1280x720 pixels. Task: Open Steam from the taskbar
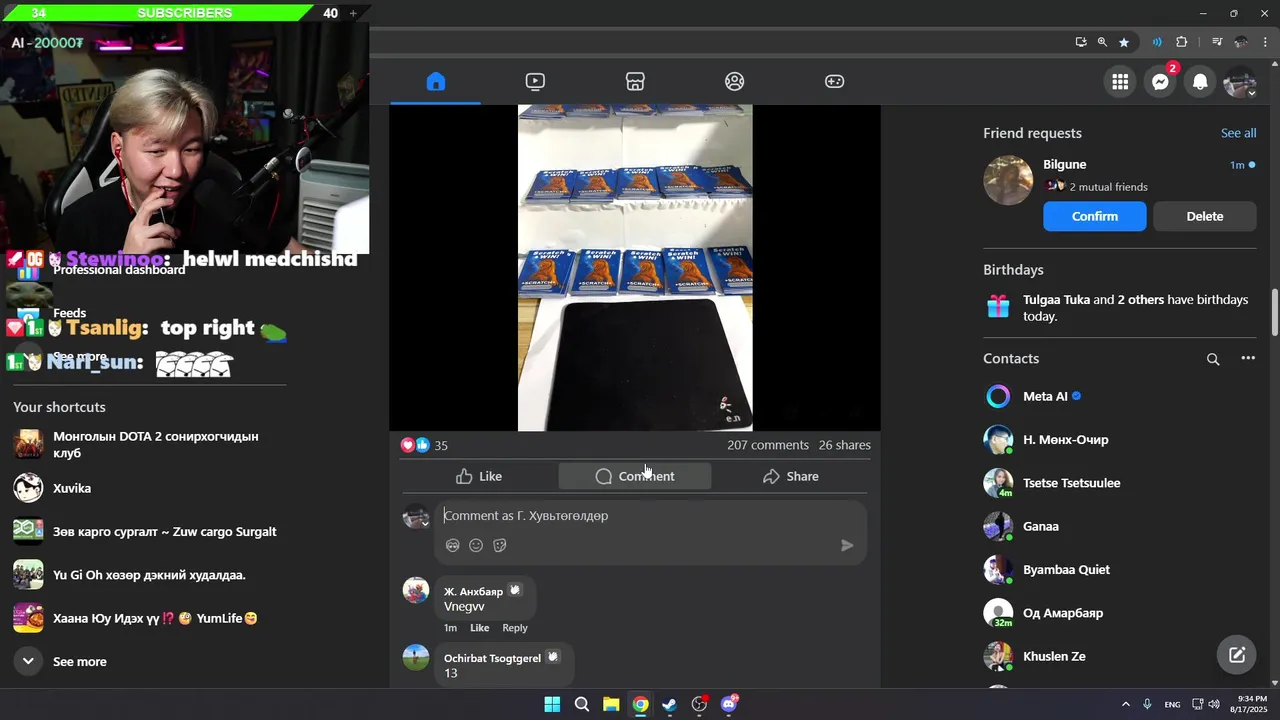tap(669, 705)
